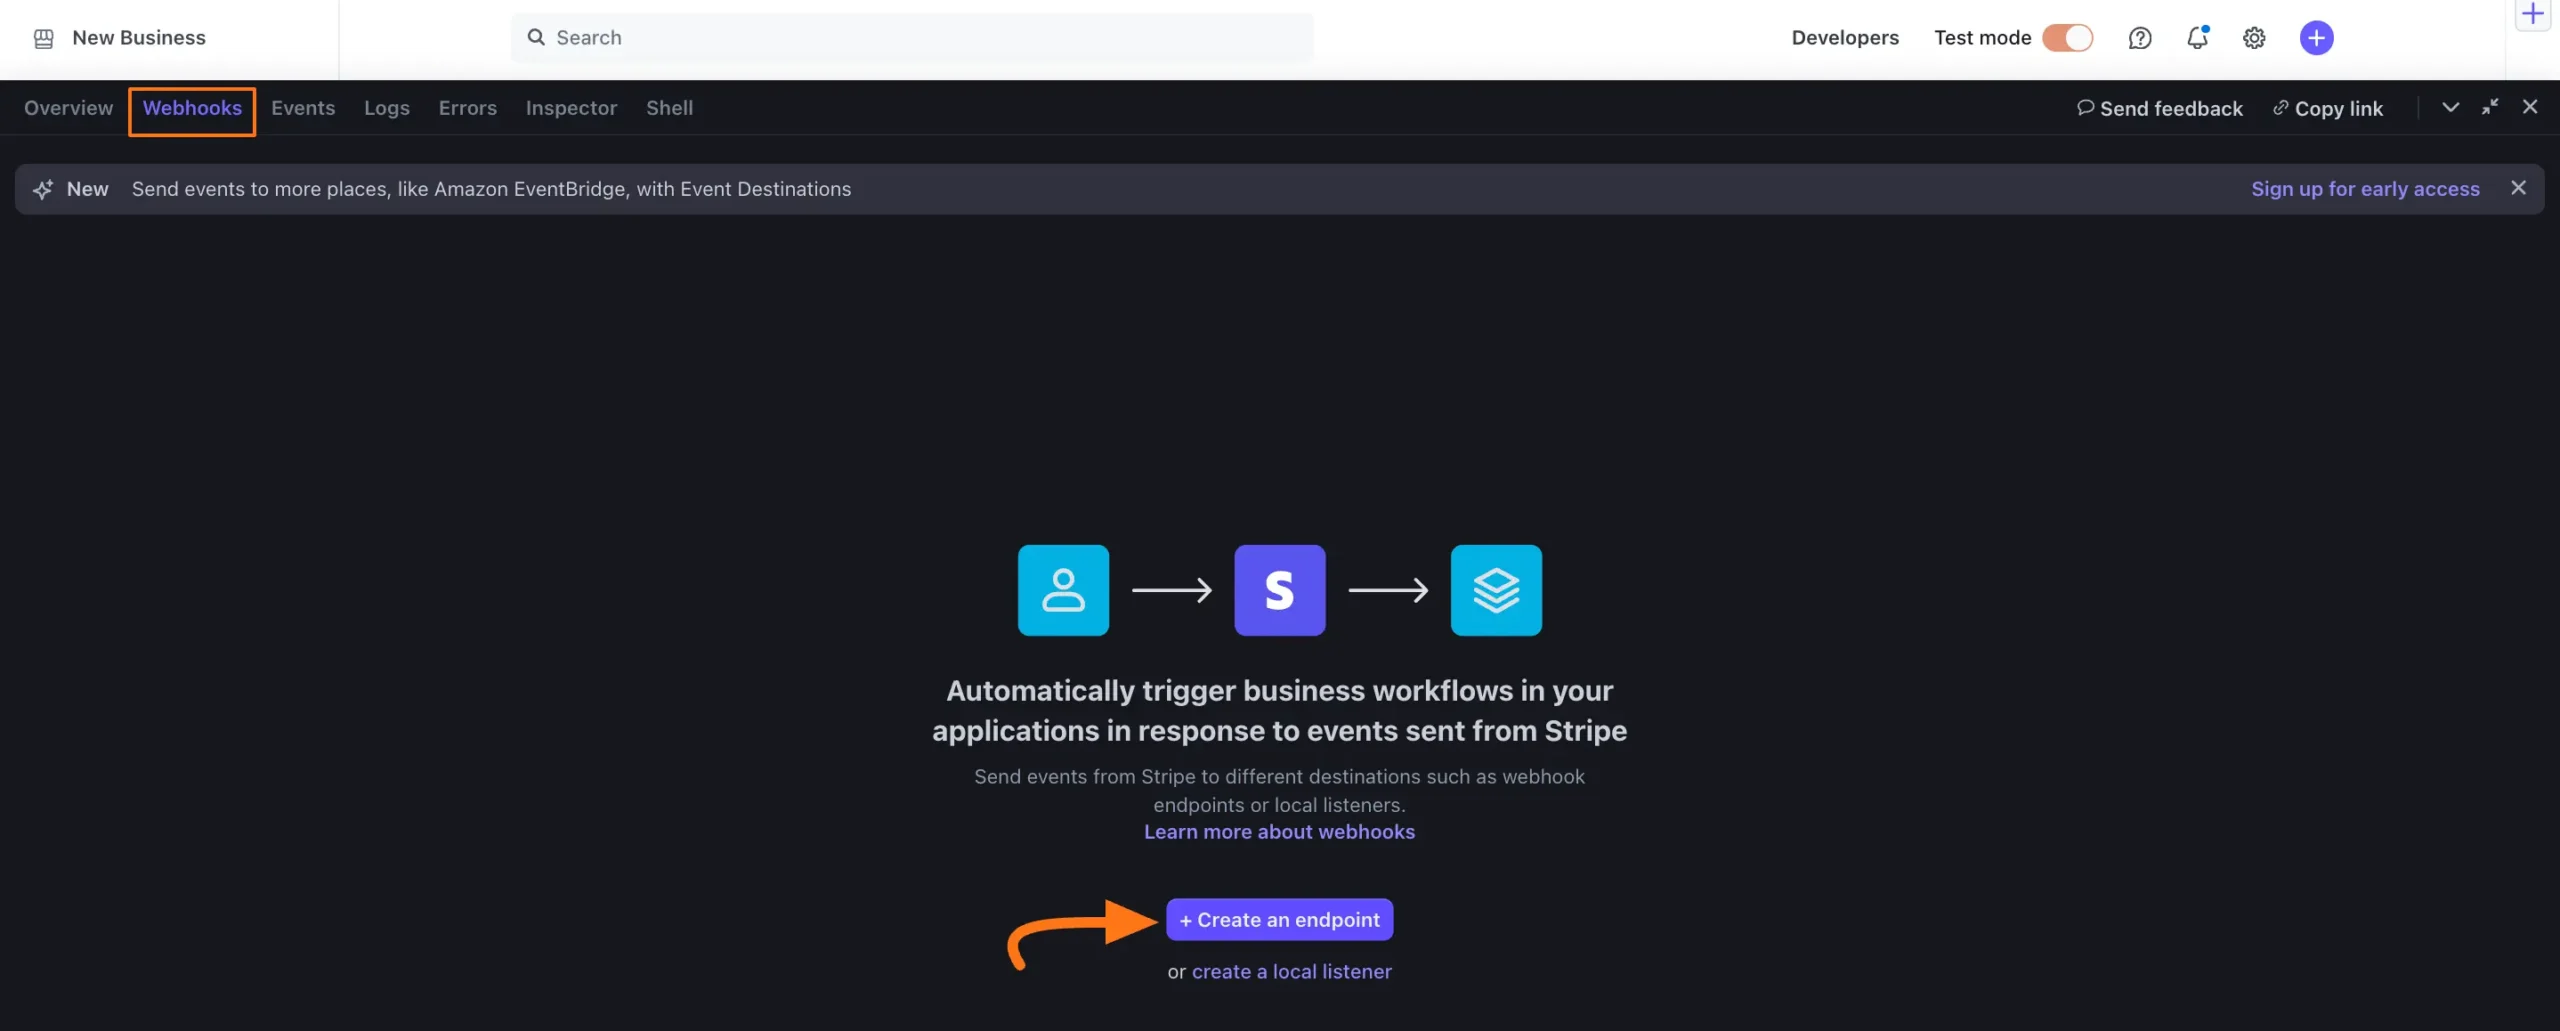Click the top-right blue plus icon
The height and width of the screenshot is (1031, 2560).
[2535, 13]
